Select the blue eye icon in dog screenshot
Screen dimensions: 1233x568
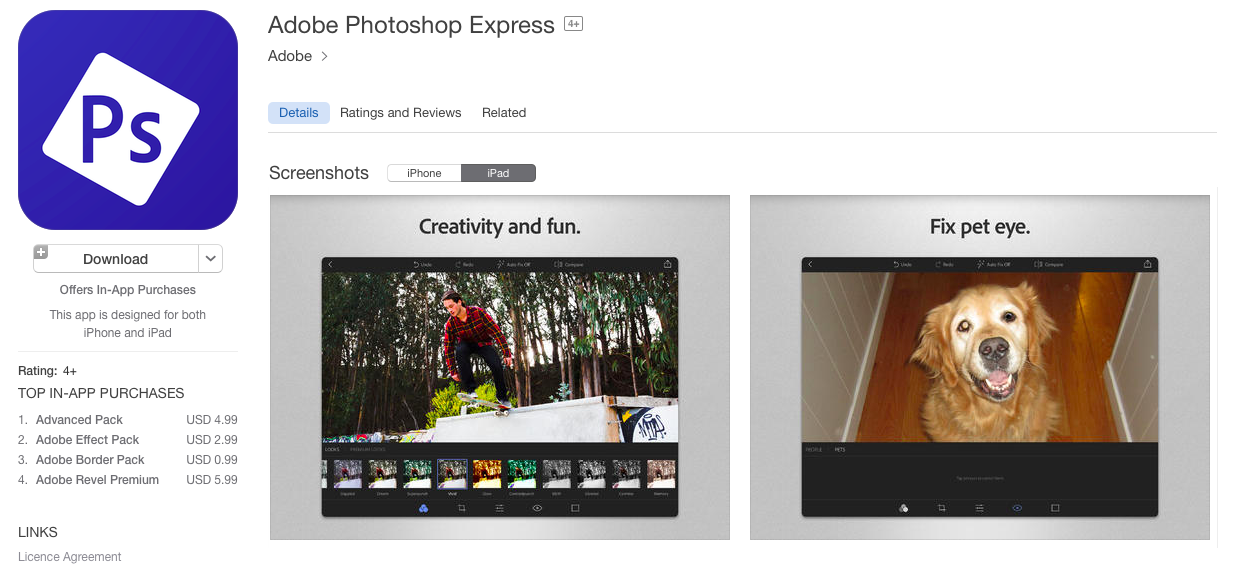[1017, 508]
